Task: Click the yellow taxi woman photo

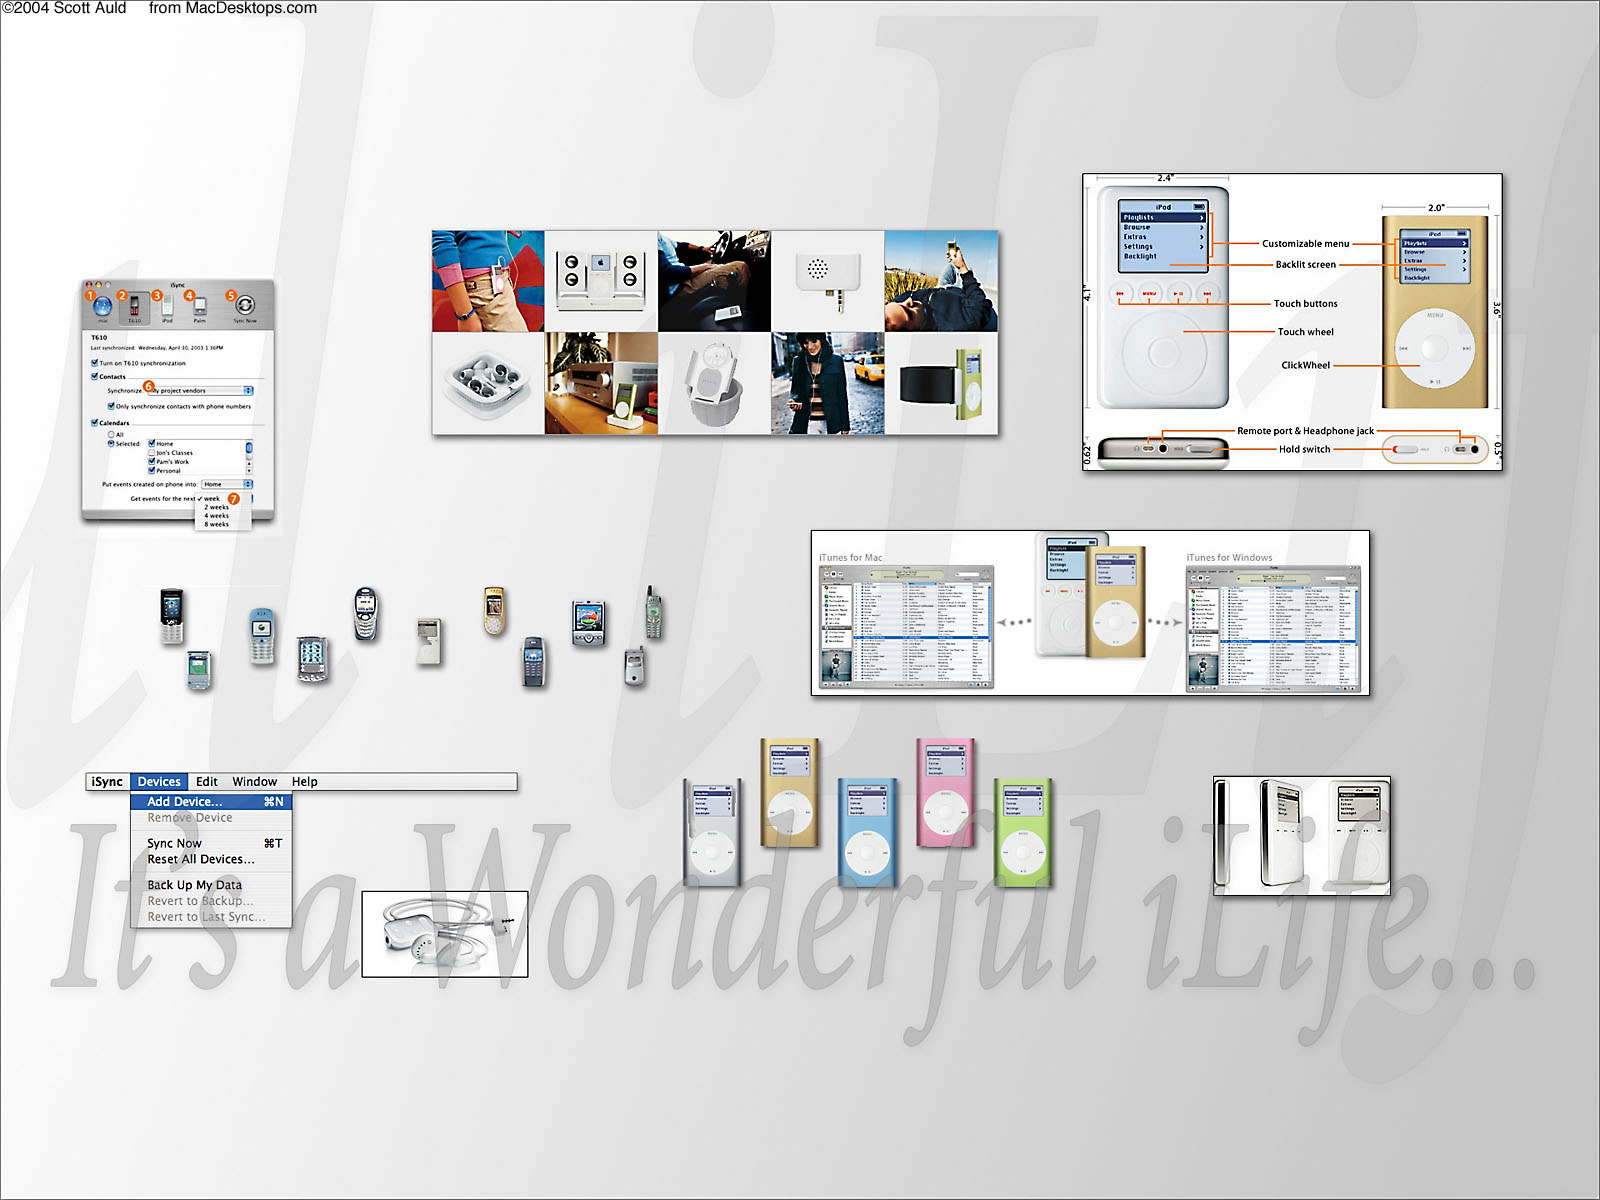Action: [x=828, y=383]
